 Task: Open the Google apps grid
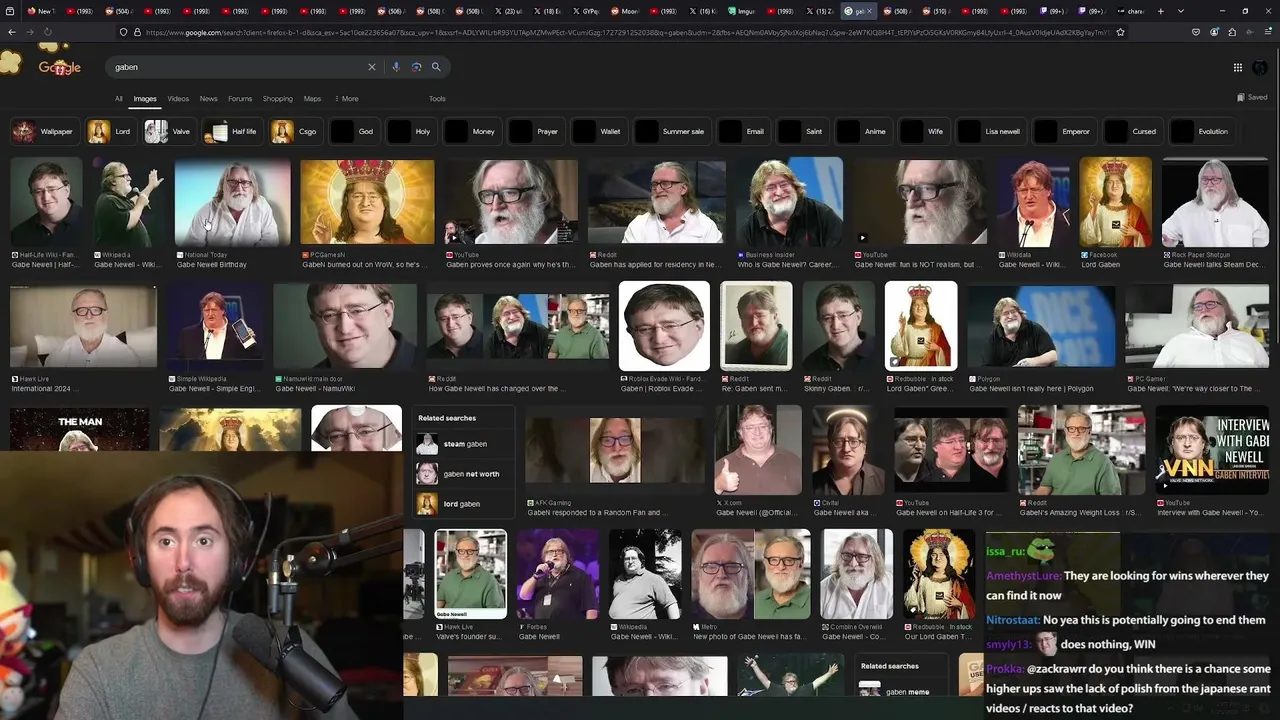pos(1238,67)
